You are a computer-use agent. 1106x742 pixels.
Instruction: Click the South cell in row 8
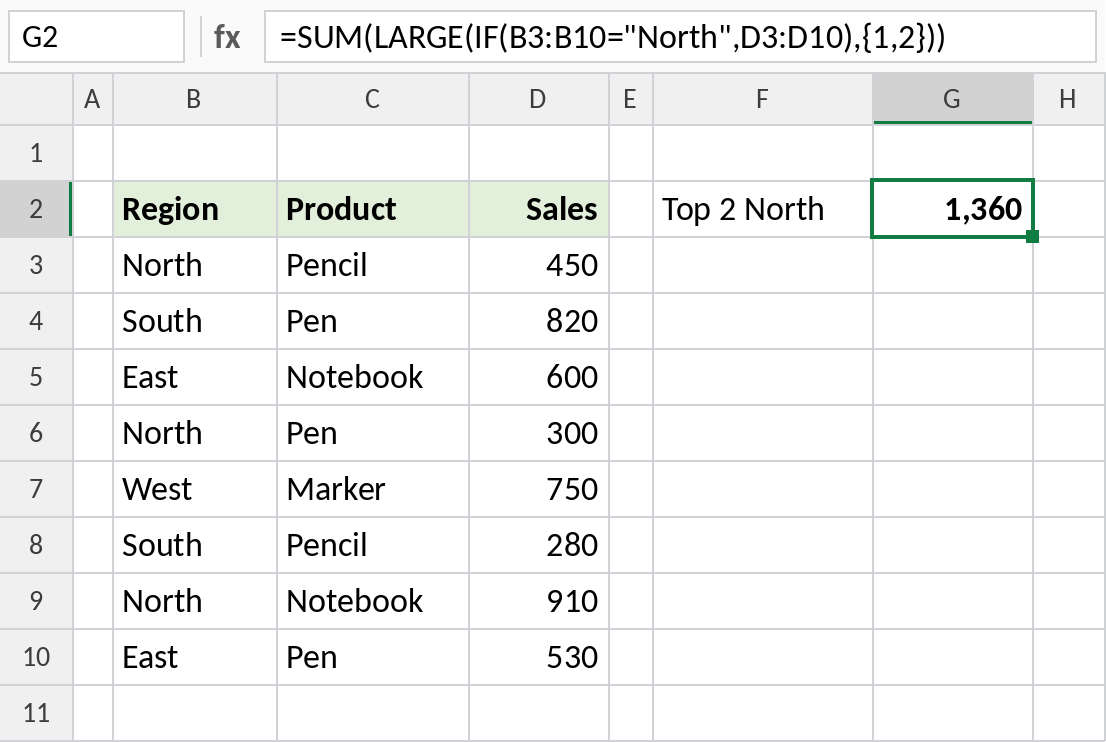coord(195,545)
